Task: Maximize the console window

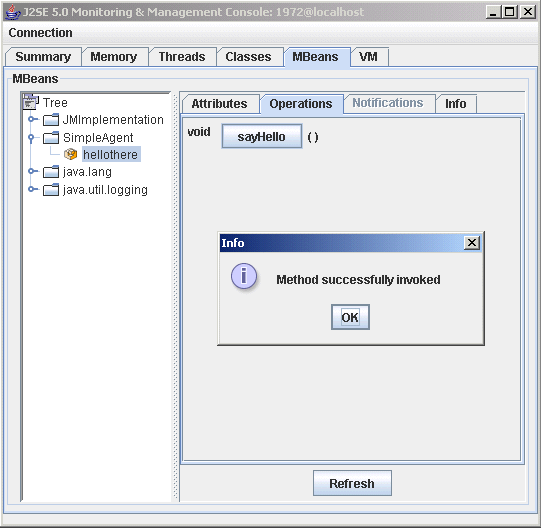Action: point(510,12)
